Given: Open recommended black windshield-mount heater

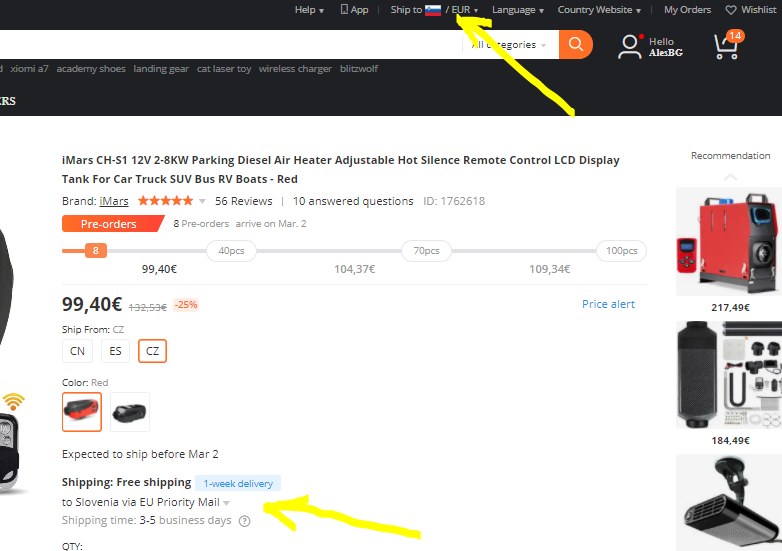Looking at the screenshot, I should (729, 502).
